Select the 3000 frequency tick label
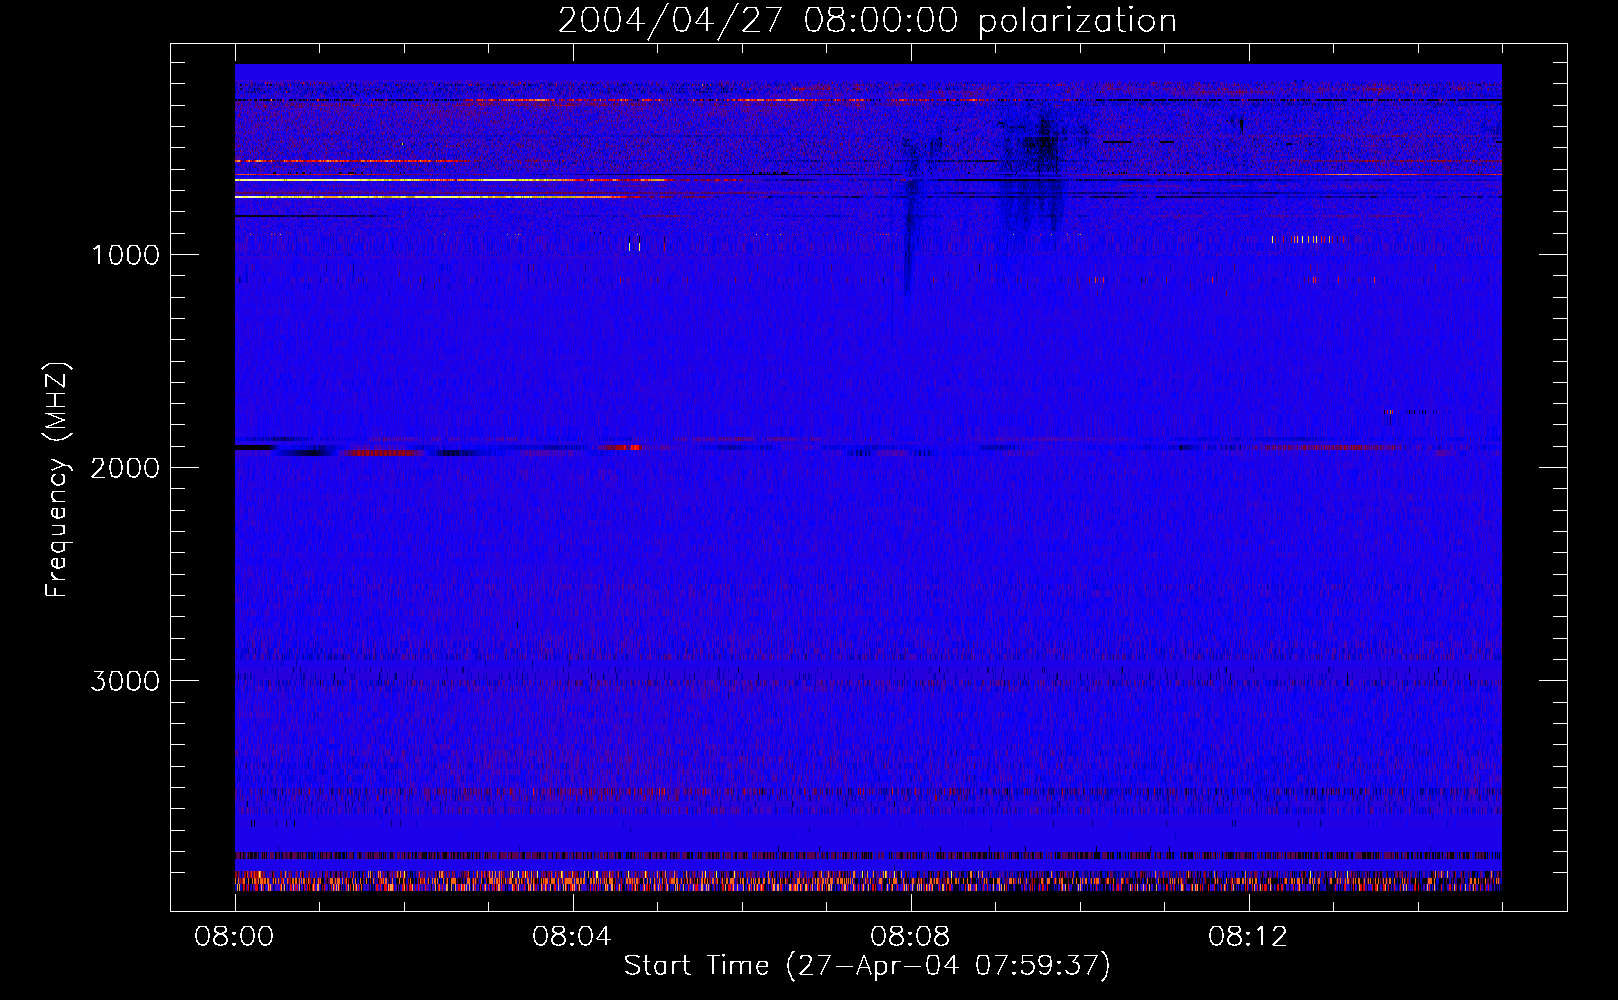Viewport: 1618px width, 1000px height. pos(125,681)
